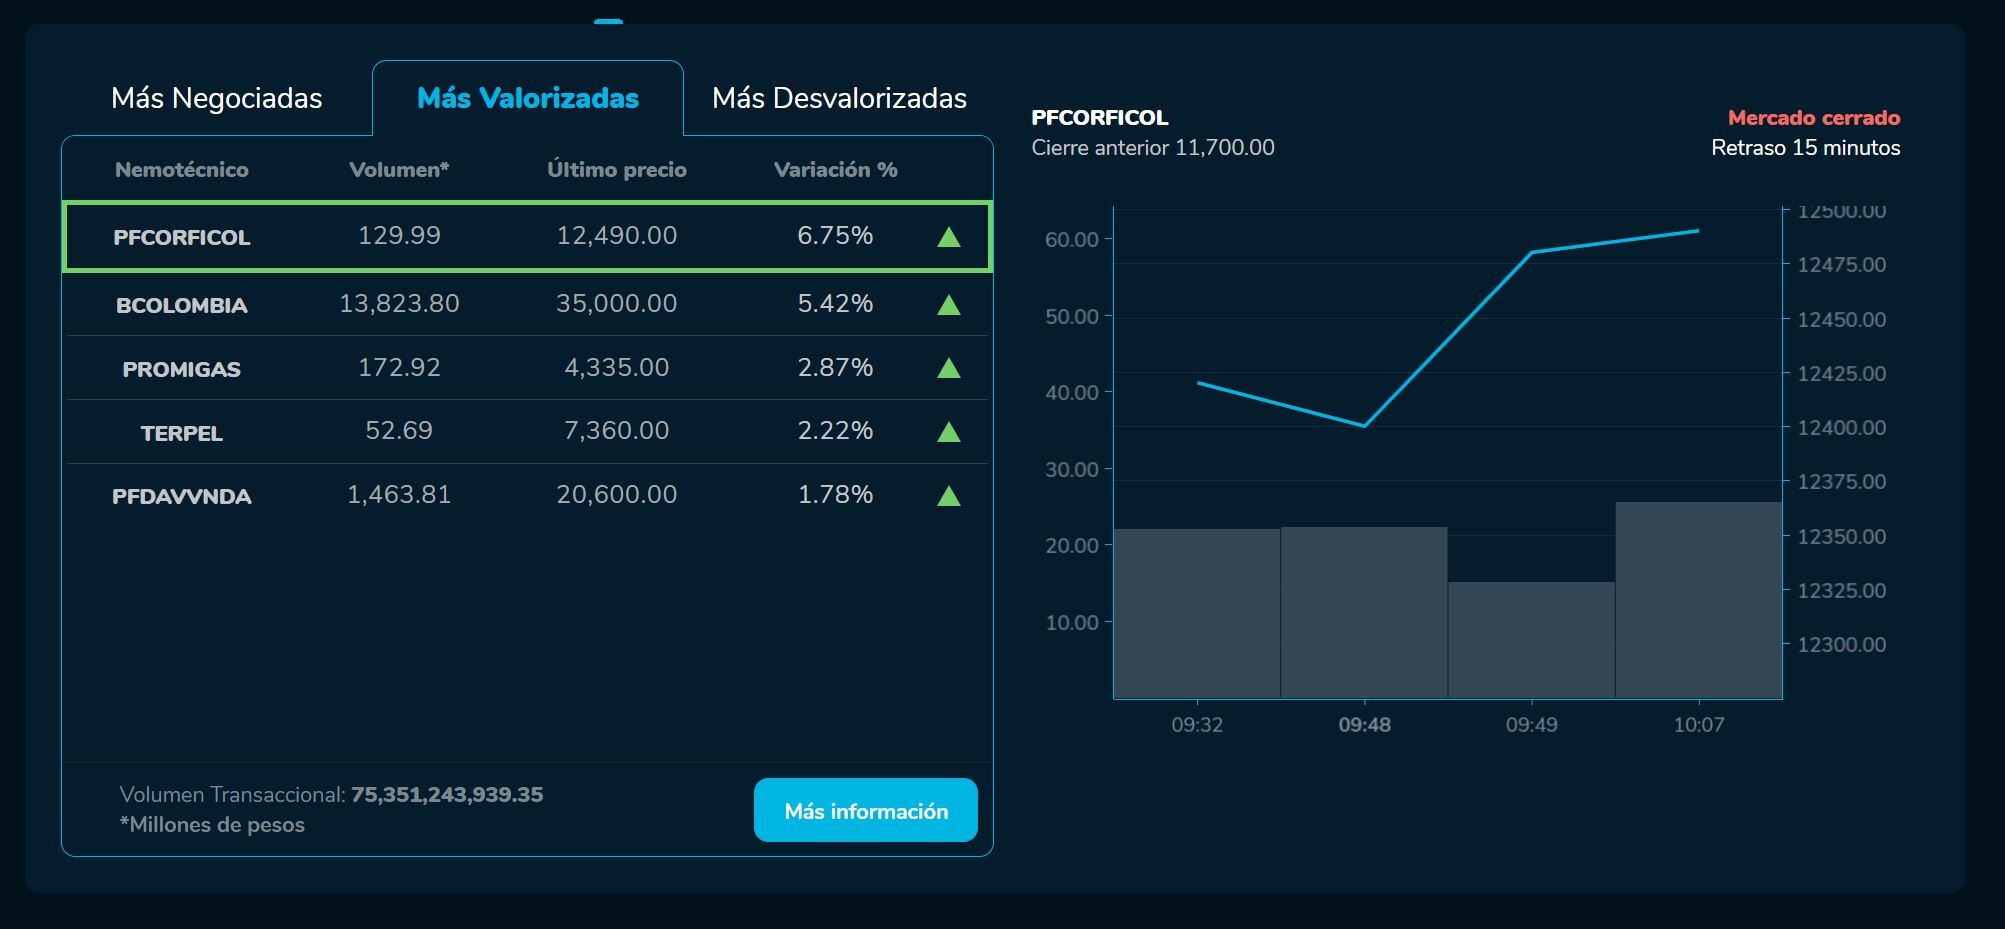Sort by the Variación % column header
Viewport: 2005px width, 929px height.
tap(835, 170)
